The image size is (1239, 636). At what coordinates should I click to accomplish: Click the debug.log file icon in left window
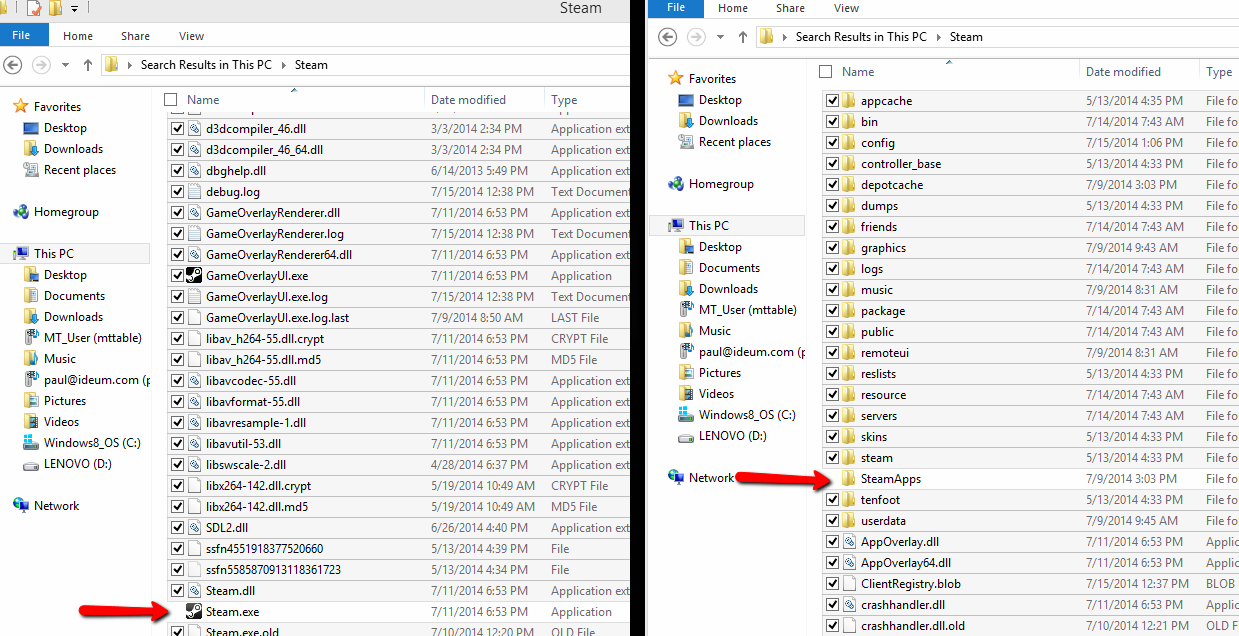tap(195, 191)
